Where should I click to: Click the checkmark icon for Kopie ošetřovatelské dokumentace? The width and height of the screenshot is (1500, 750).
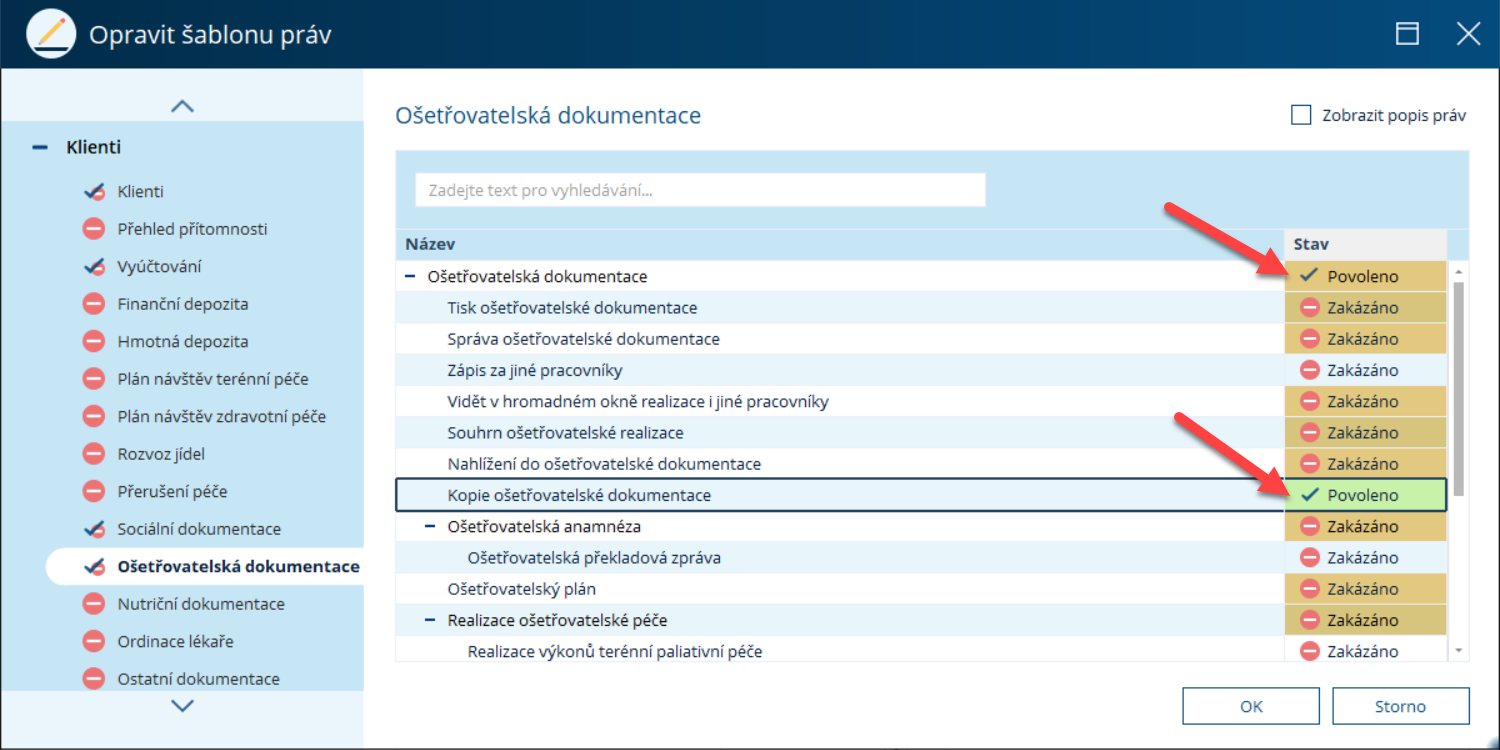click(x=1309, y=495)
